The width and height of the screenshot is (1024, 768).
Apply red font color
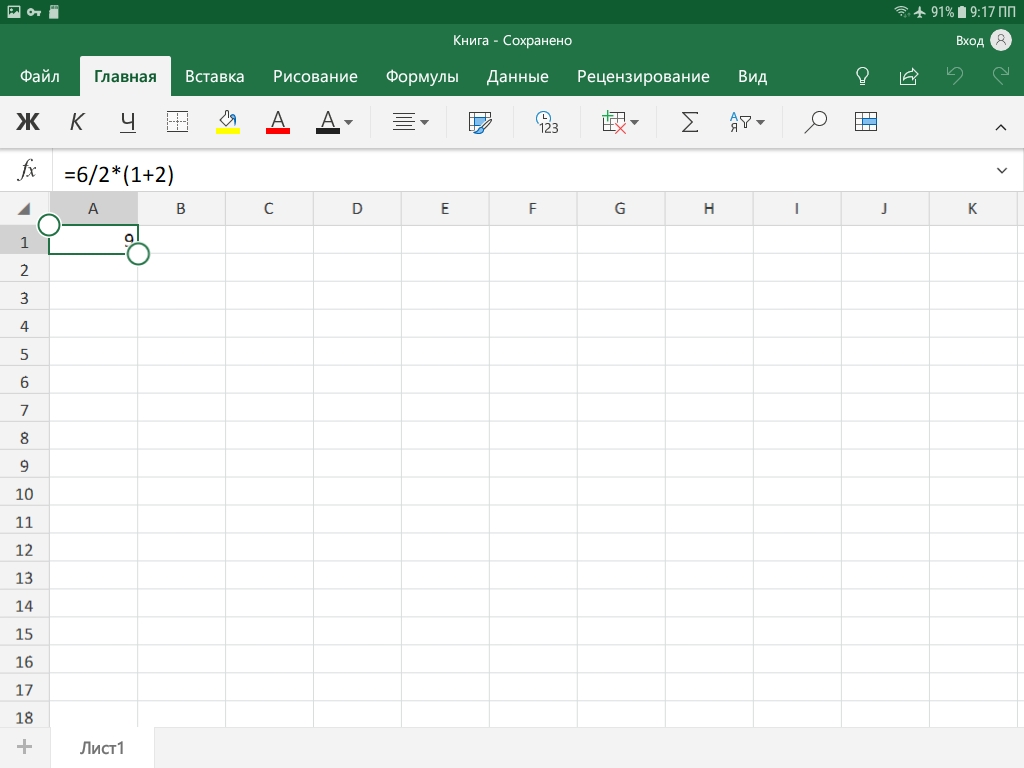[278, 122]
